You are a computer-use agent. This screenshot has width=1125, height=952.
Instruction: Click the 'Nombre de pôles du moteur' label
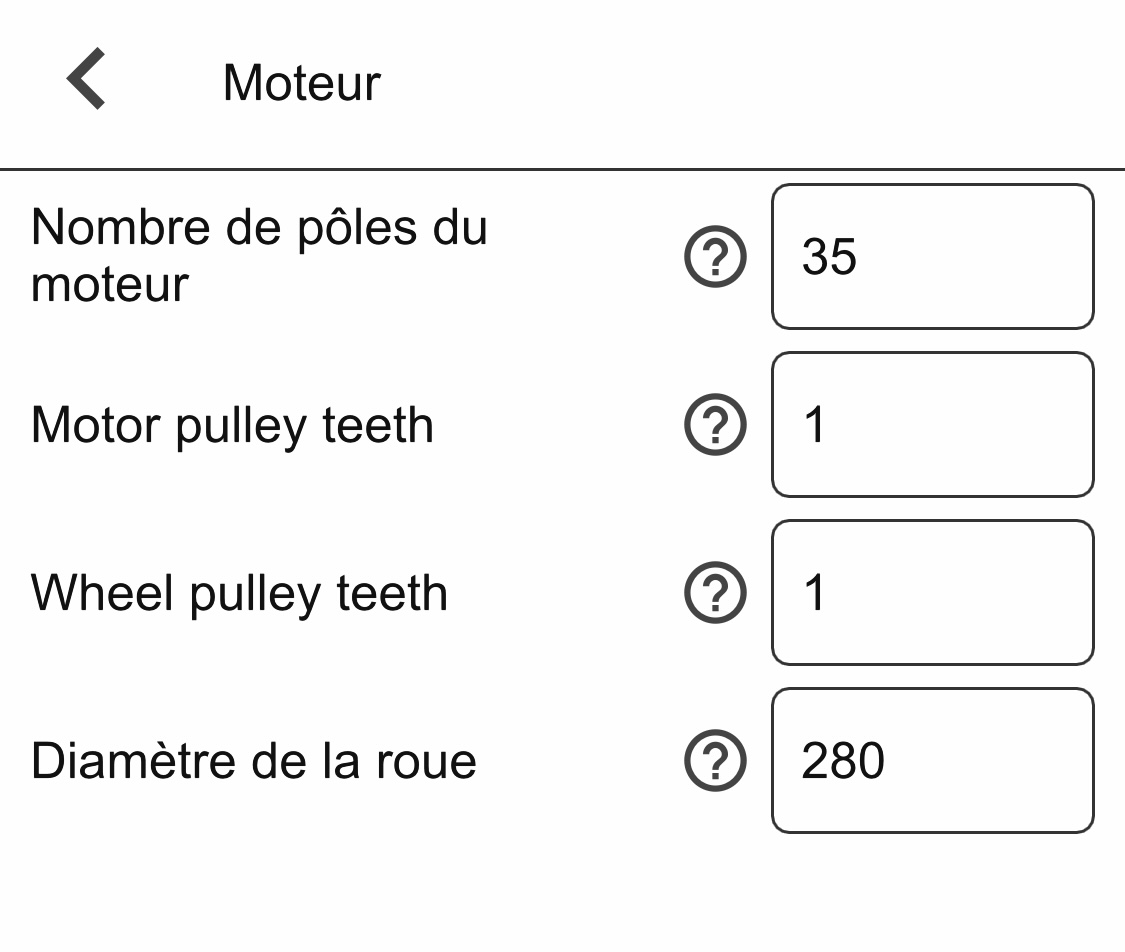pos(259,255)
